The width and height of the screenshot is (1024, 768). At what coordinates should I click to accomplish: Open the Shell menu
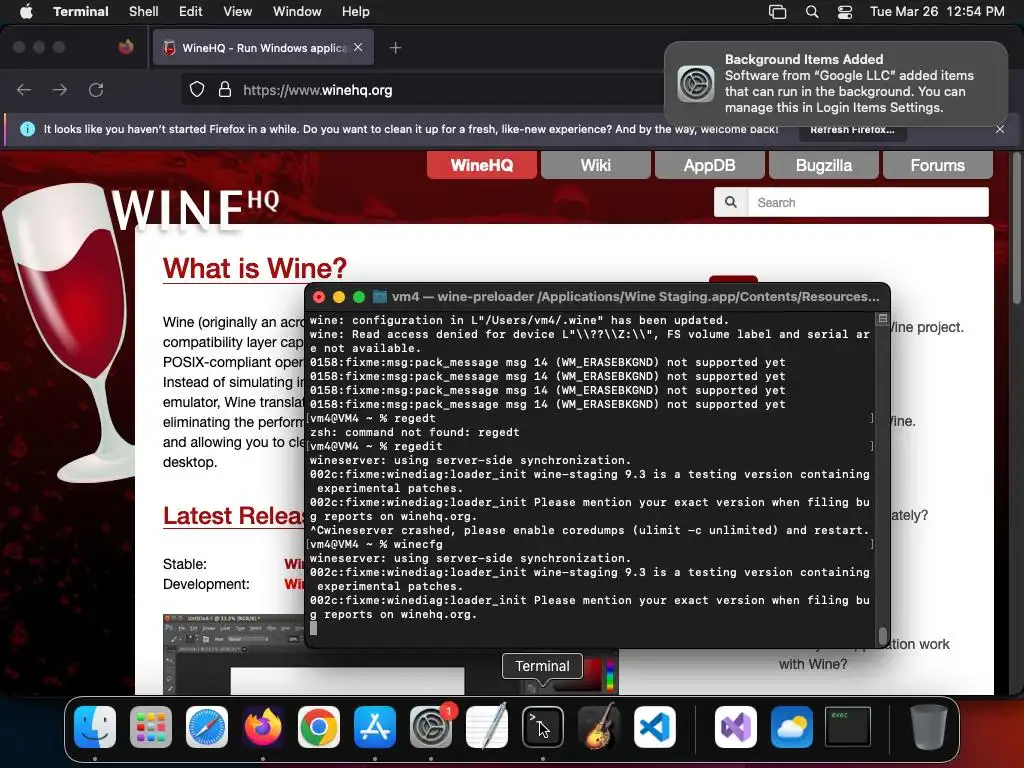[144, 12]
